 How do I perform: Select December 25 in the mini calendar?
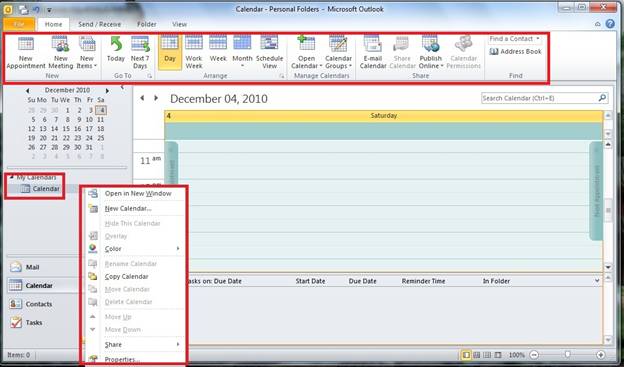(x=101, y=138)
